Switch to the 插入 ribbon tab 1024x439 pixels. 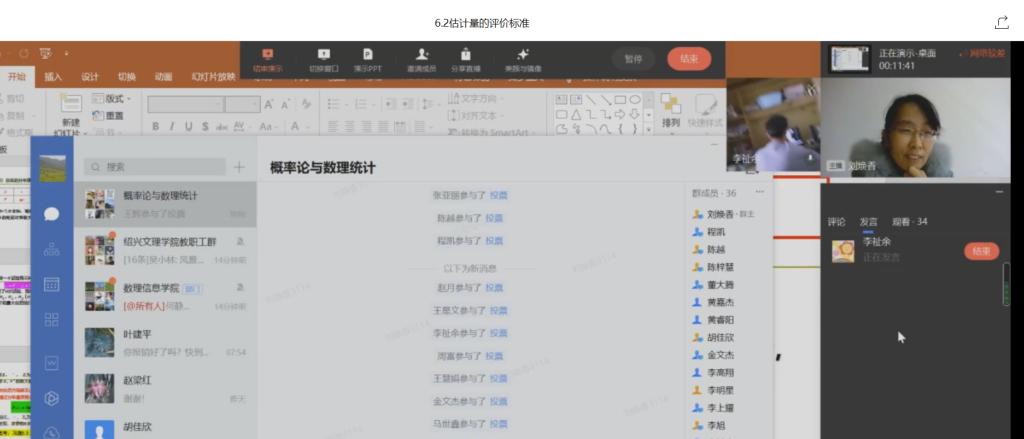(53, 77)
